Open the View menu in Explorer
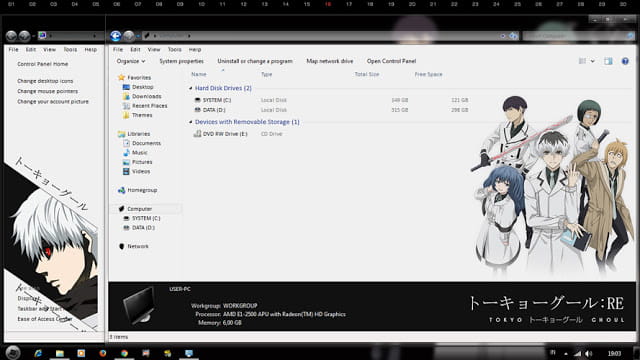640x360 pixels. (x=154, y=49)
